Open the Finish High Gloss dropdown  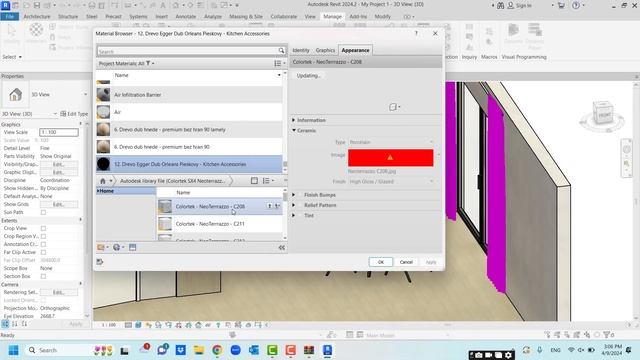pos(391,182)
